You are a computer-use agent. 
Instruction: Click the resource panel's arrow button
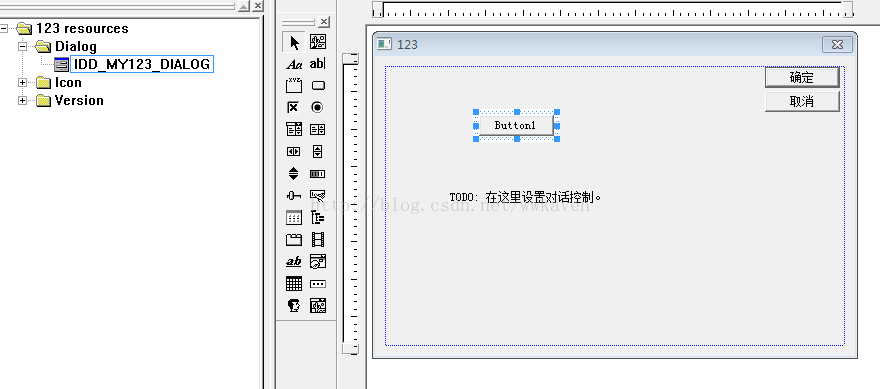click(x=244, y=6)
